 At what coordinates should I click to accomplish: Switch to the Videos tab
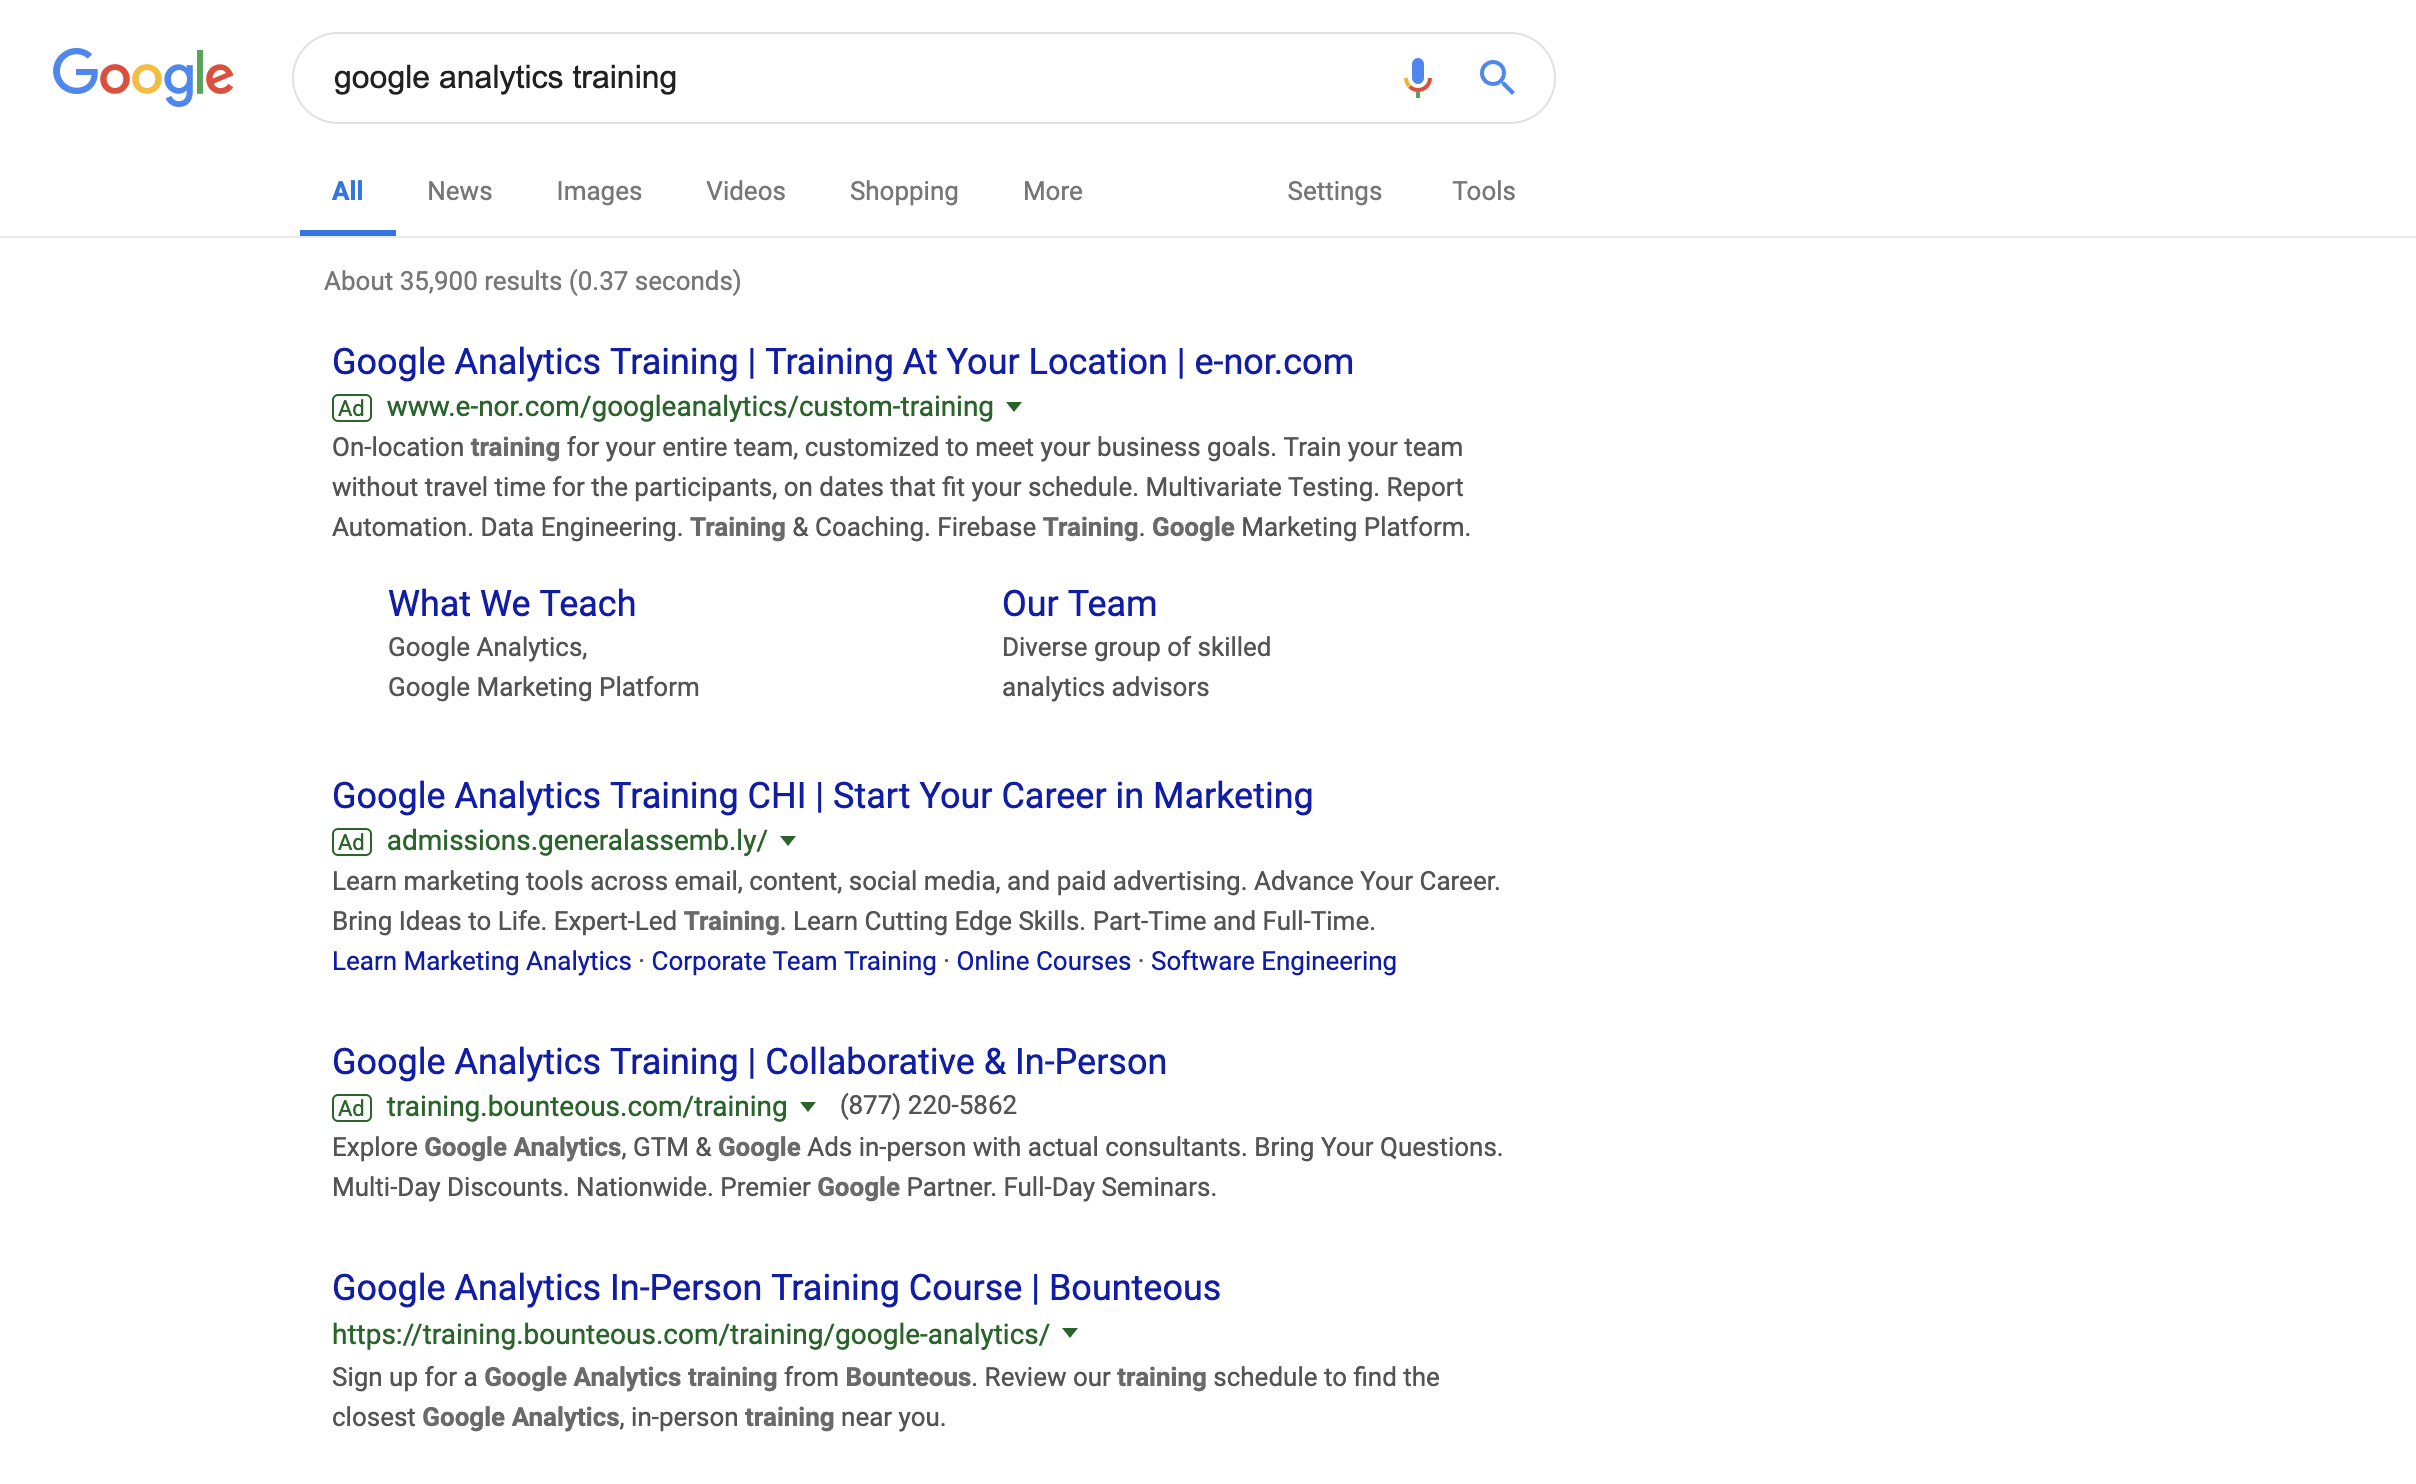coord(745,191)
